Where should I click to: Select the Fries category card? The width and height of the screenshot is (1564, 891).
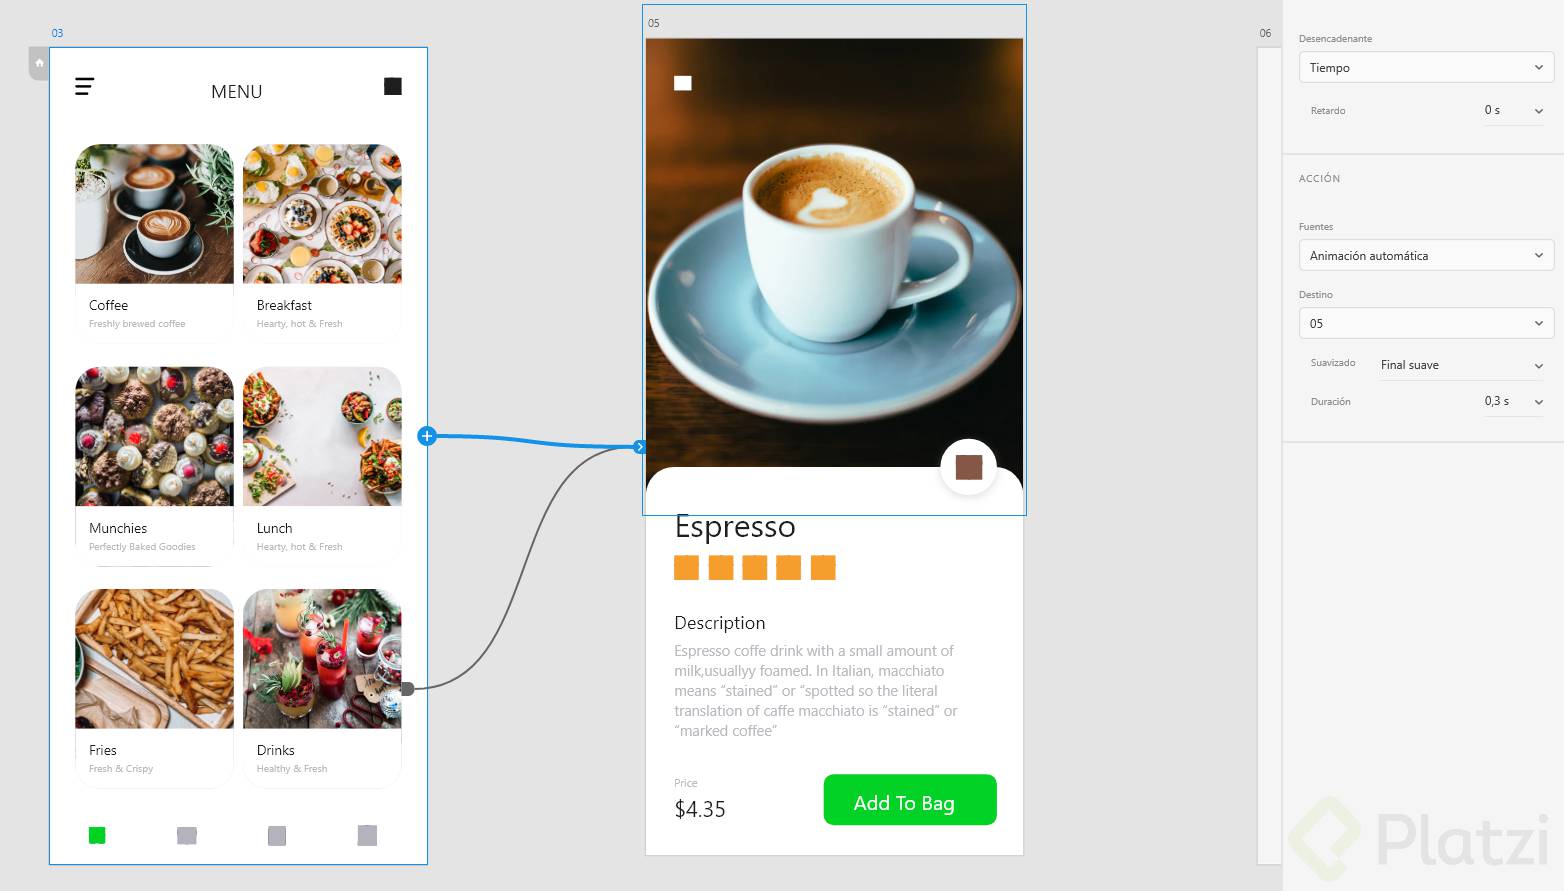[154, 687]
